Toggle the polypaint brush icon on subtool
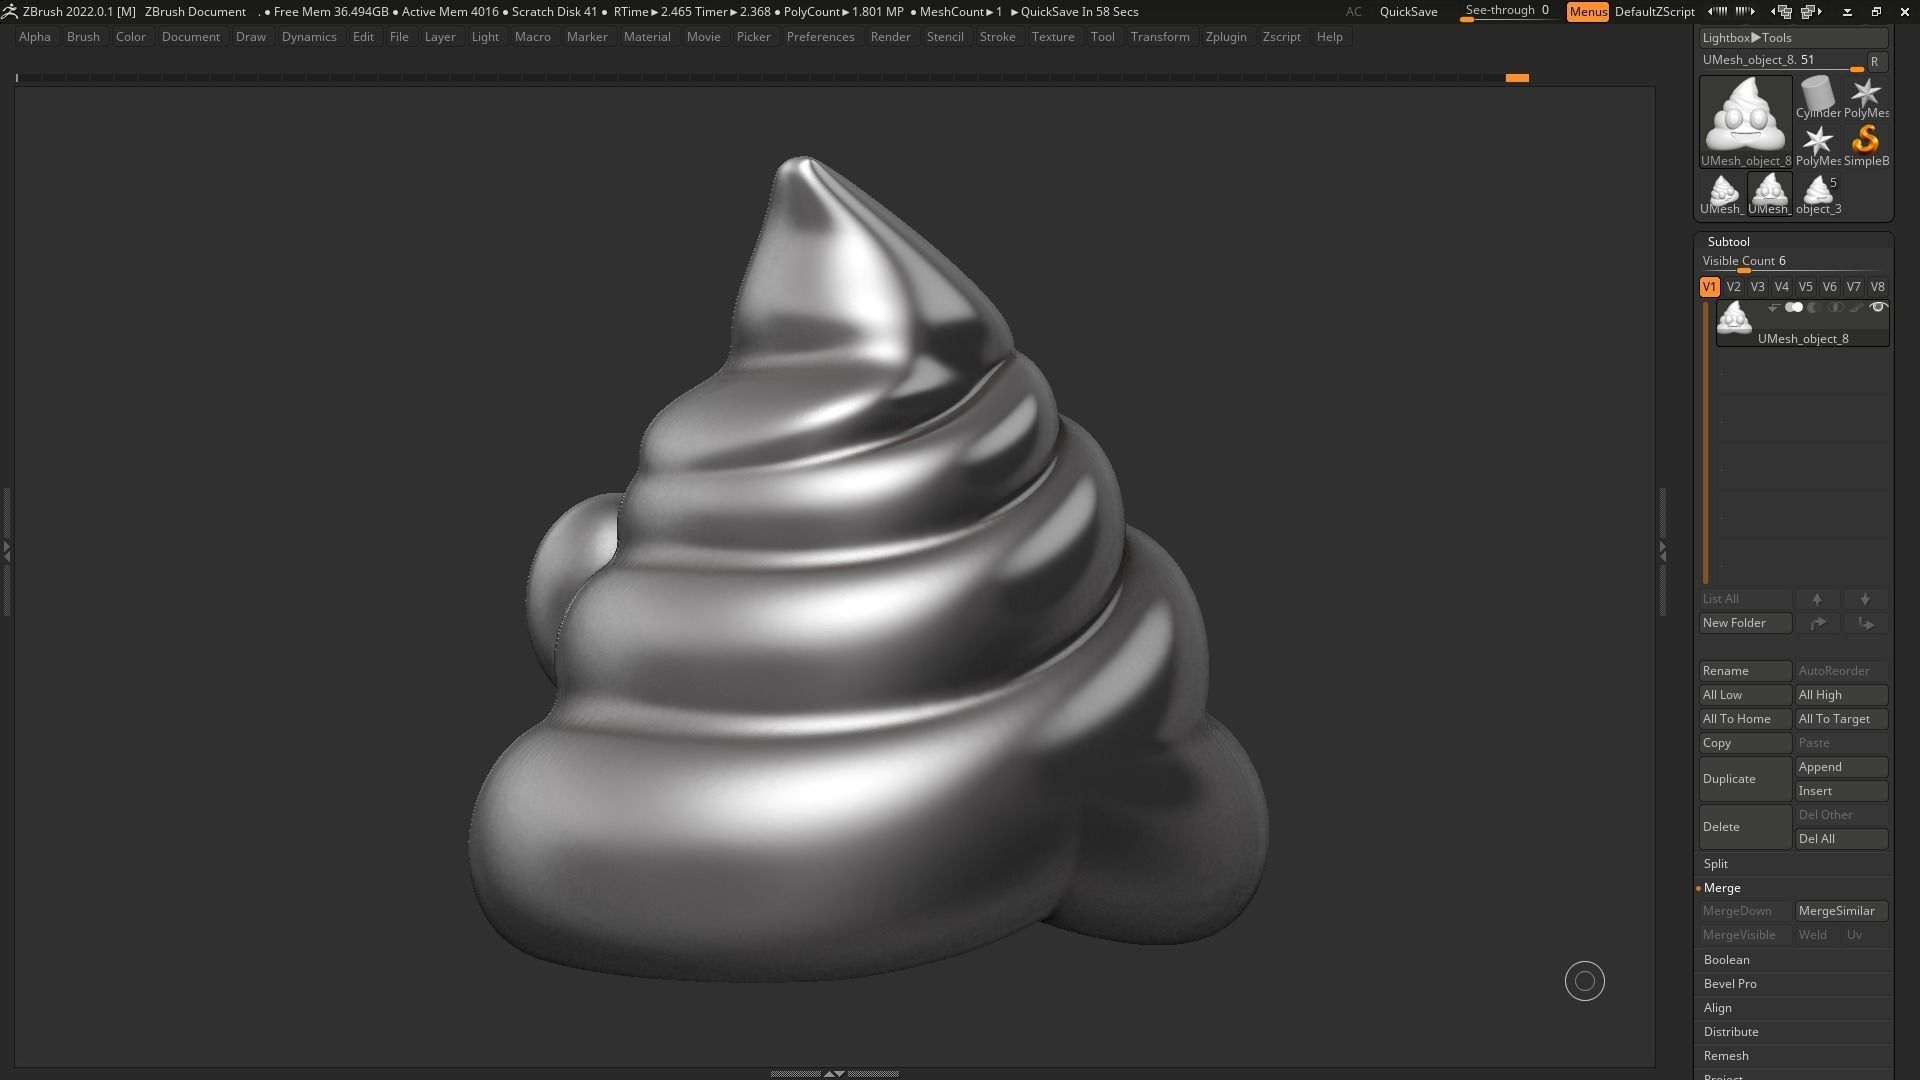This screenshot has width=1920, height=1080. click(x=1856, y=308)
